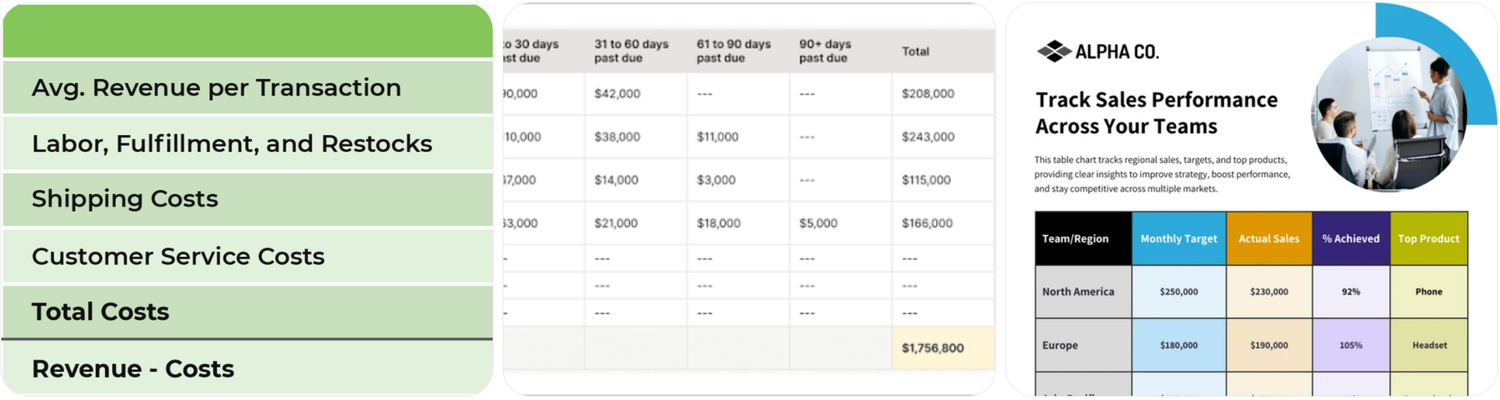This screenshot has height=400, width=1500.
Task: Select the $230,000 actual sales cell
Action: click(x=1269, y=292)
